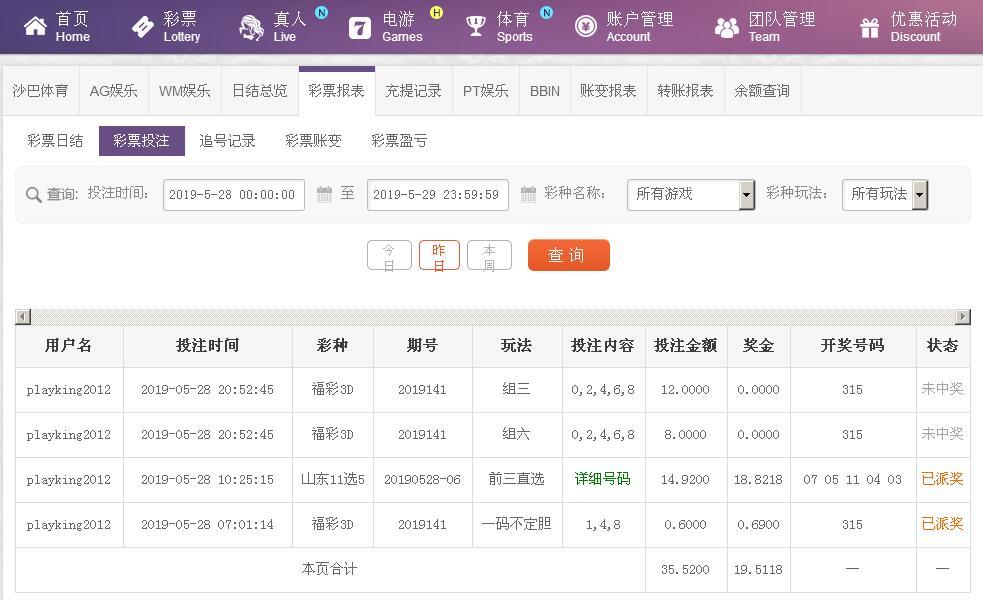
Task: Switch to the 日结总览 tab
Action: click(x=260, y=91)
